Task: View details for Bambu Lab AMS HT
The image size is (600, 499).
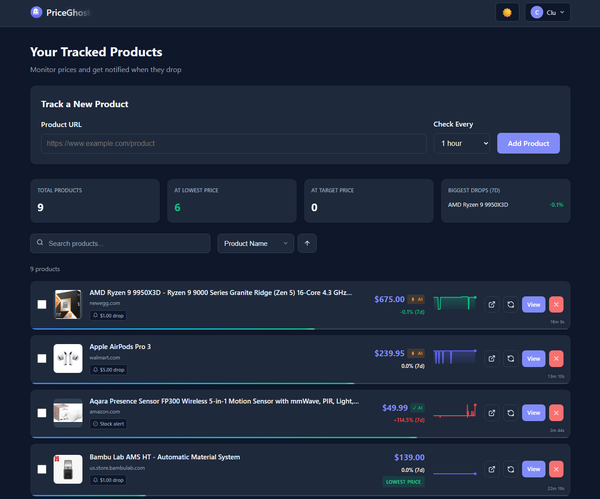Action: pos(533,468)
